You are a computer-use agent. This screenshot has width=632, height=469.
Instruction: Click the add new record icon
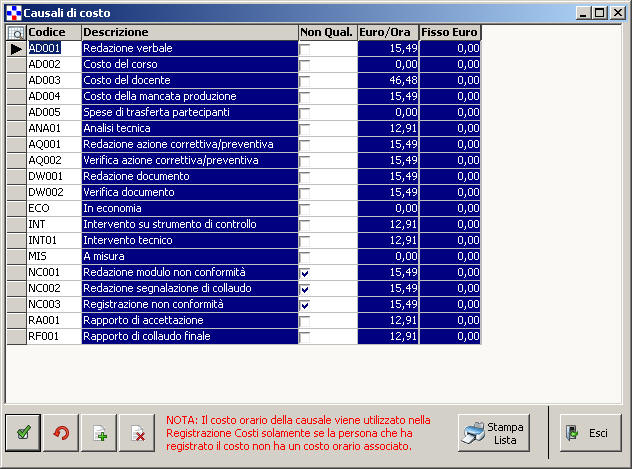[x=99, y=432]
